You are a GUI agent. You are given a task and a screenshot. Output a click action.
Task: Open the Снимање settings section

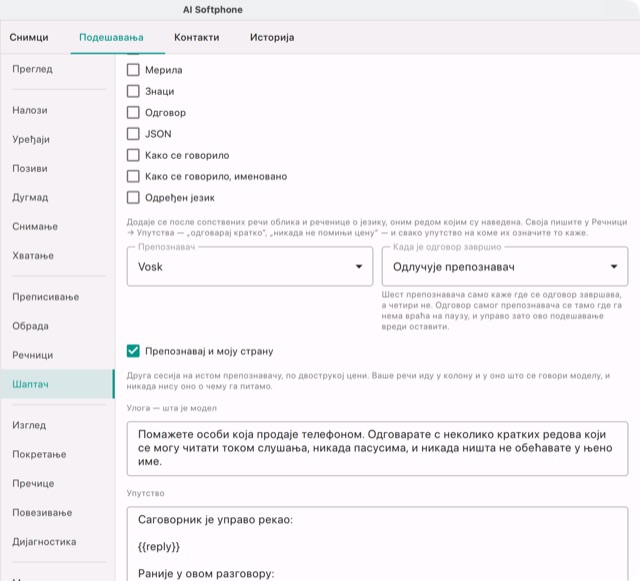click(x=57, y=227)
